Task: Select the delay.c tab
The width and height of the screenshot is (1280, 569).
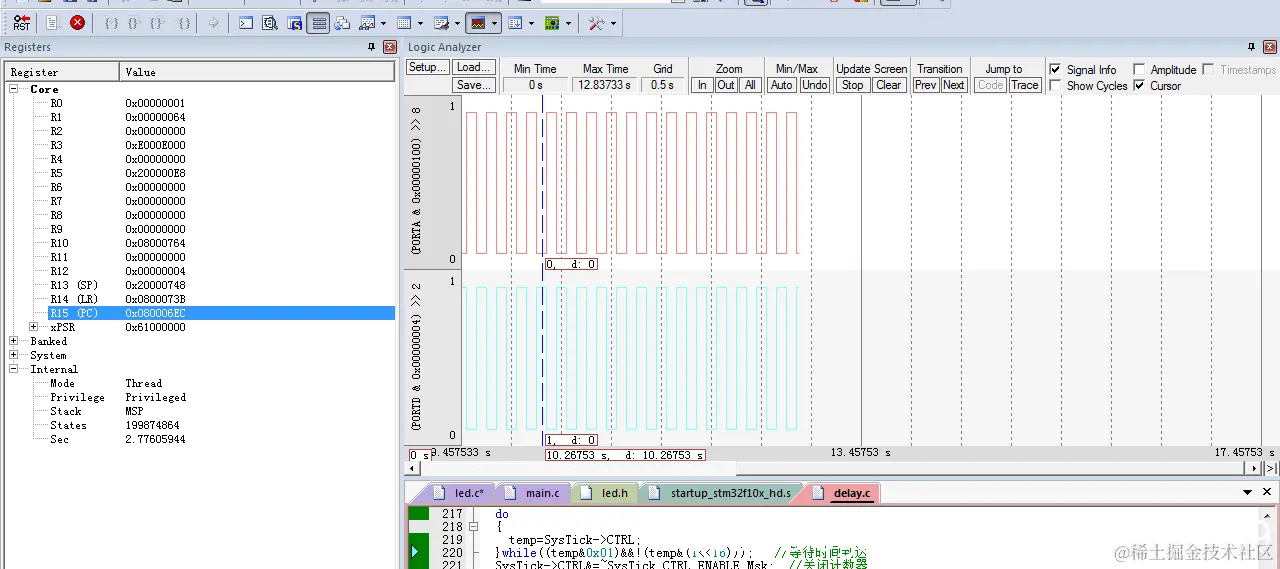Action: click(x=842, y=493)
